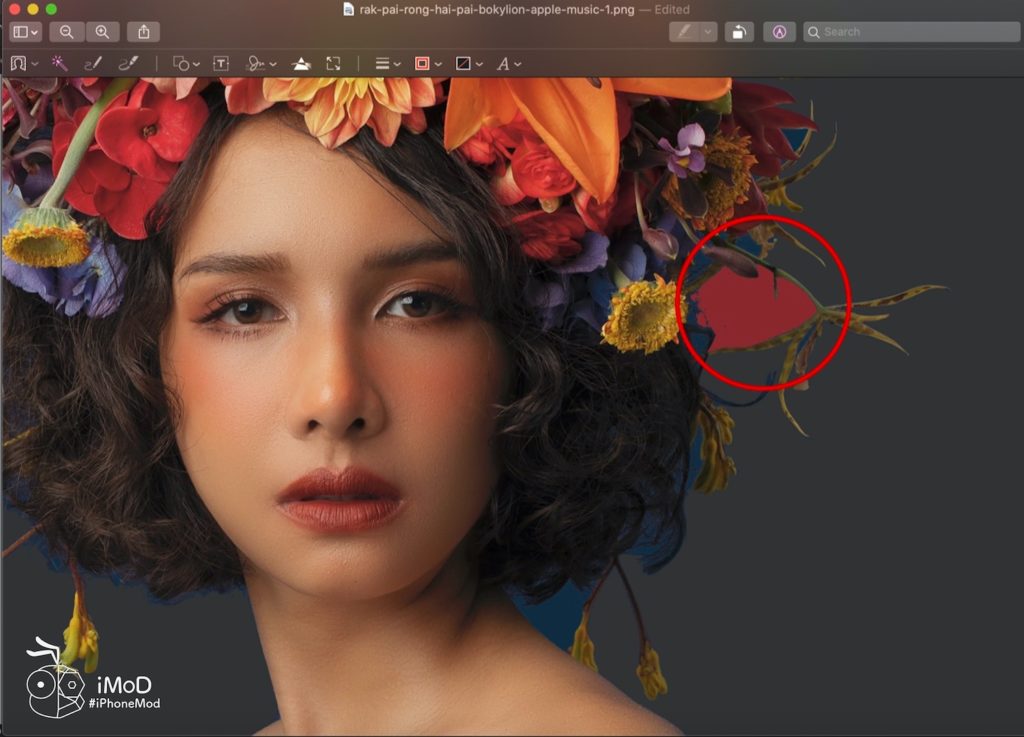This screenshot has height=737, width=1024.
Task: Select the Draw brush tool
Action: coord(128,63)
